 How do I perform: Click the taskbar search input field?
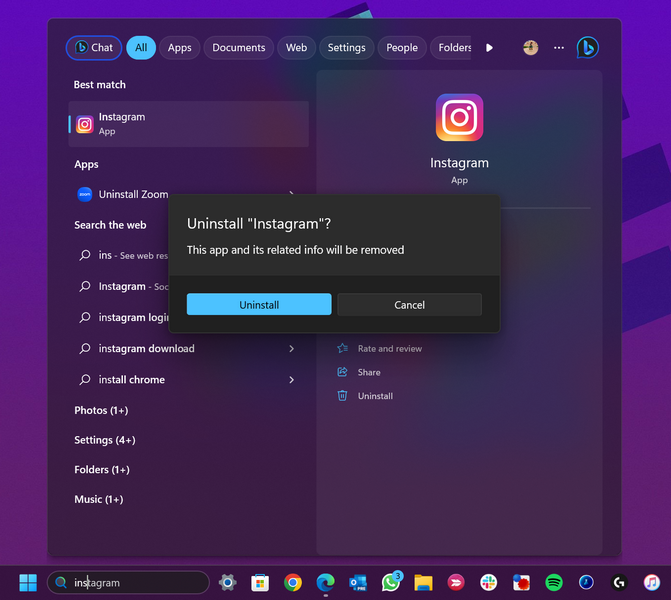[128, 583]
